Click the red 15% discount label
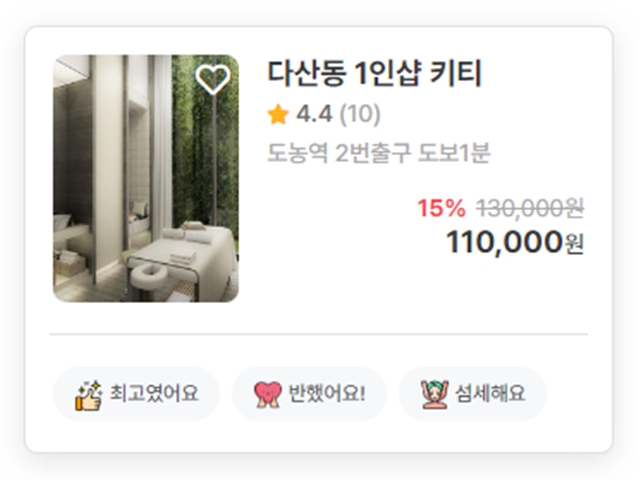Image resolution: width=640 pixels, height=480 pixels. coord(441,208)
